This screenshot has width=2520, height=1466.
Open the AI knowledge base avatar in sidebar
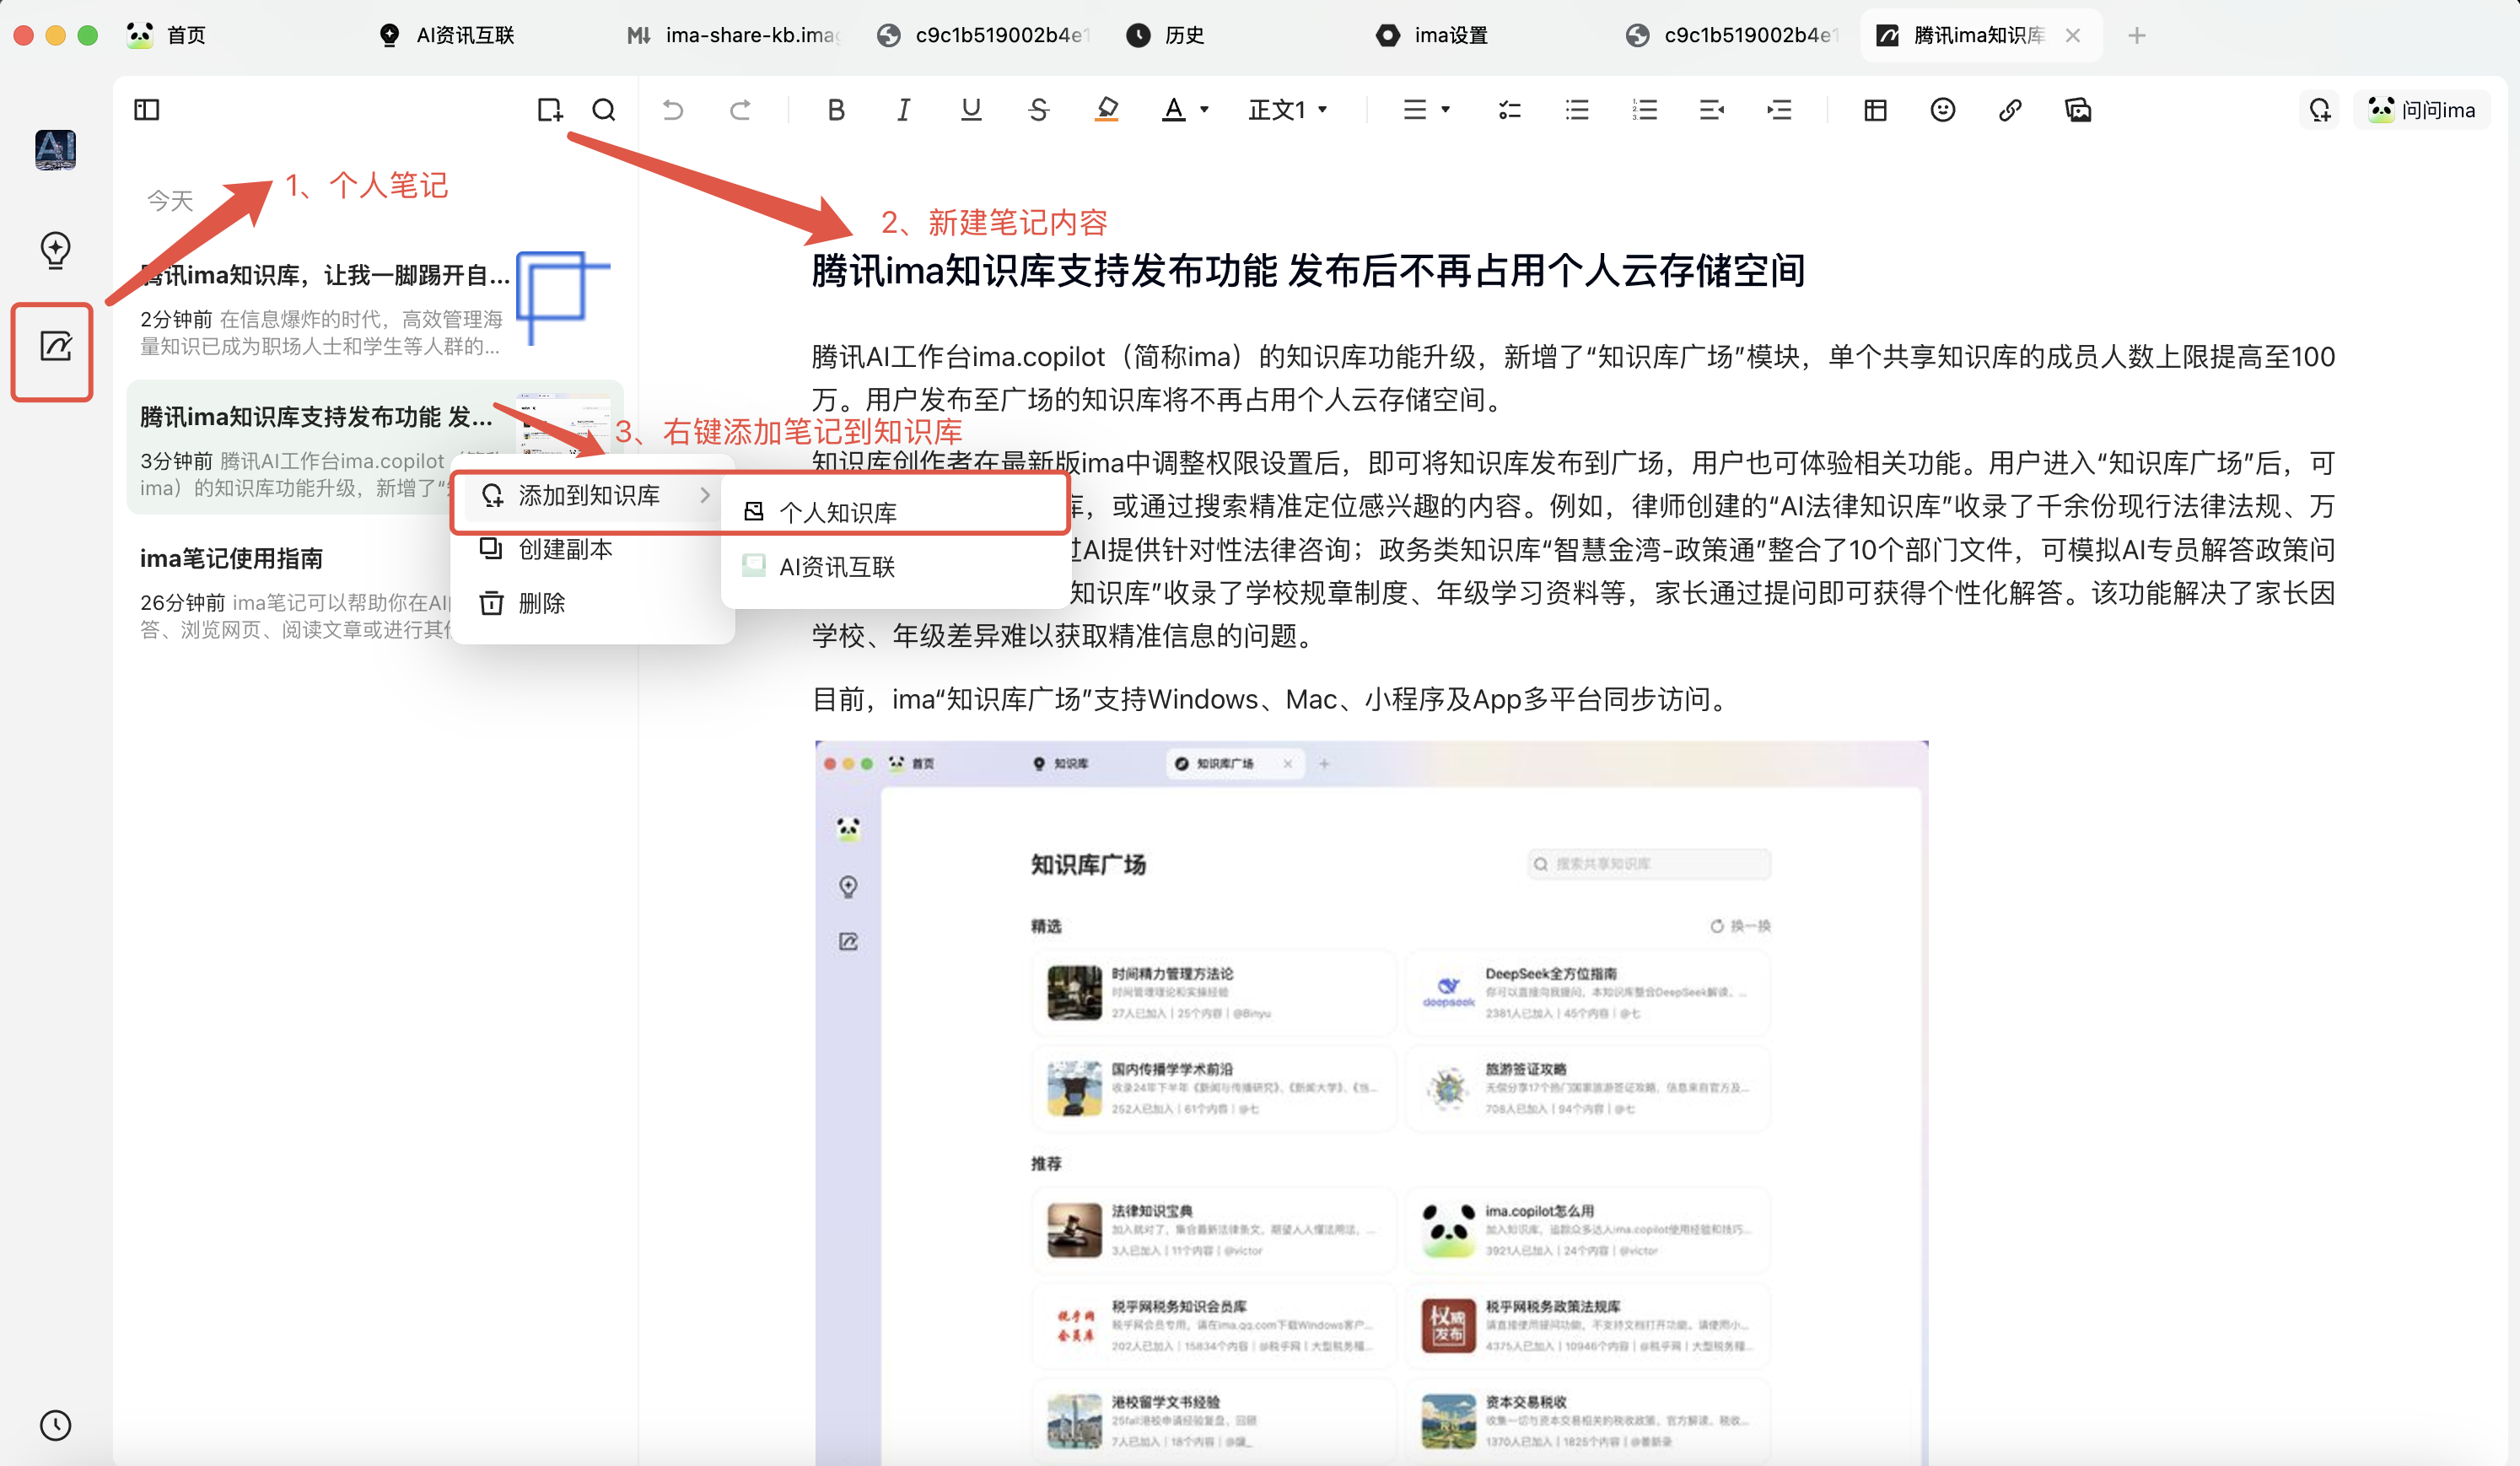point(55,150)
